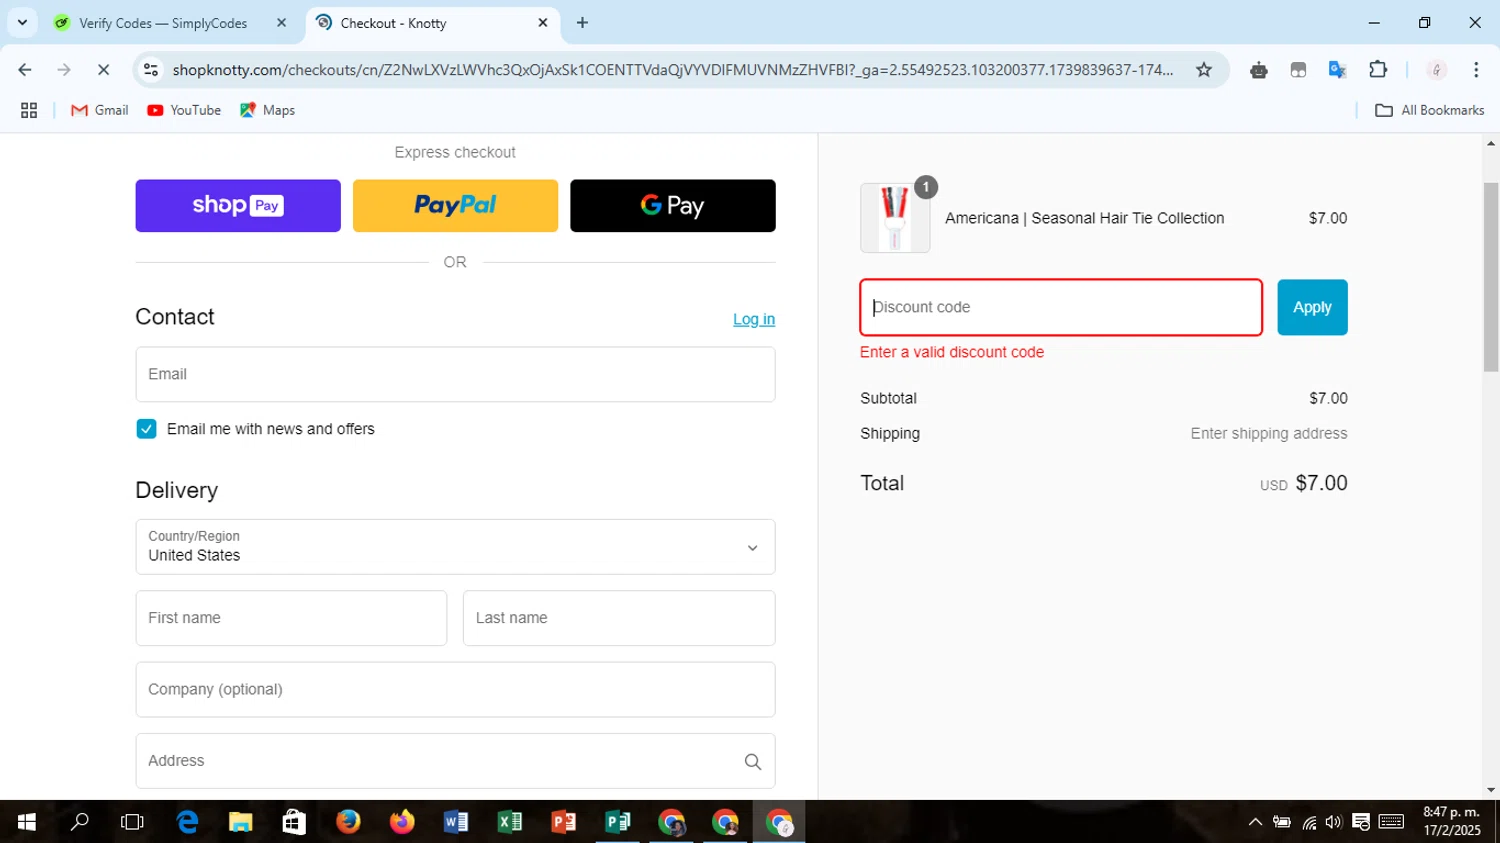This screenshot has width=1500, height=843.
Task: Open File Explorer from the taskbar
Action: (241, 822)
